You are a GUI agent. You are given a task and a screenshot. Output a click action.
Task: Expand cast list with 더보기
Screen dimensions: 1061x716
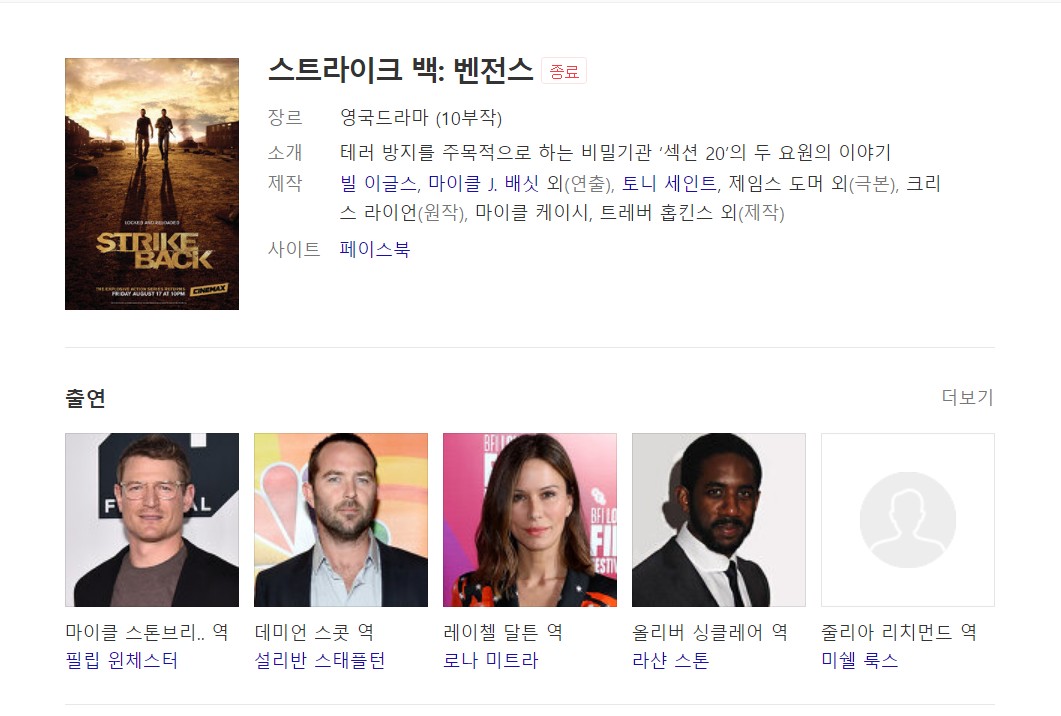click(x=967, y=397)
